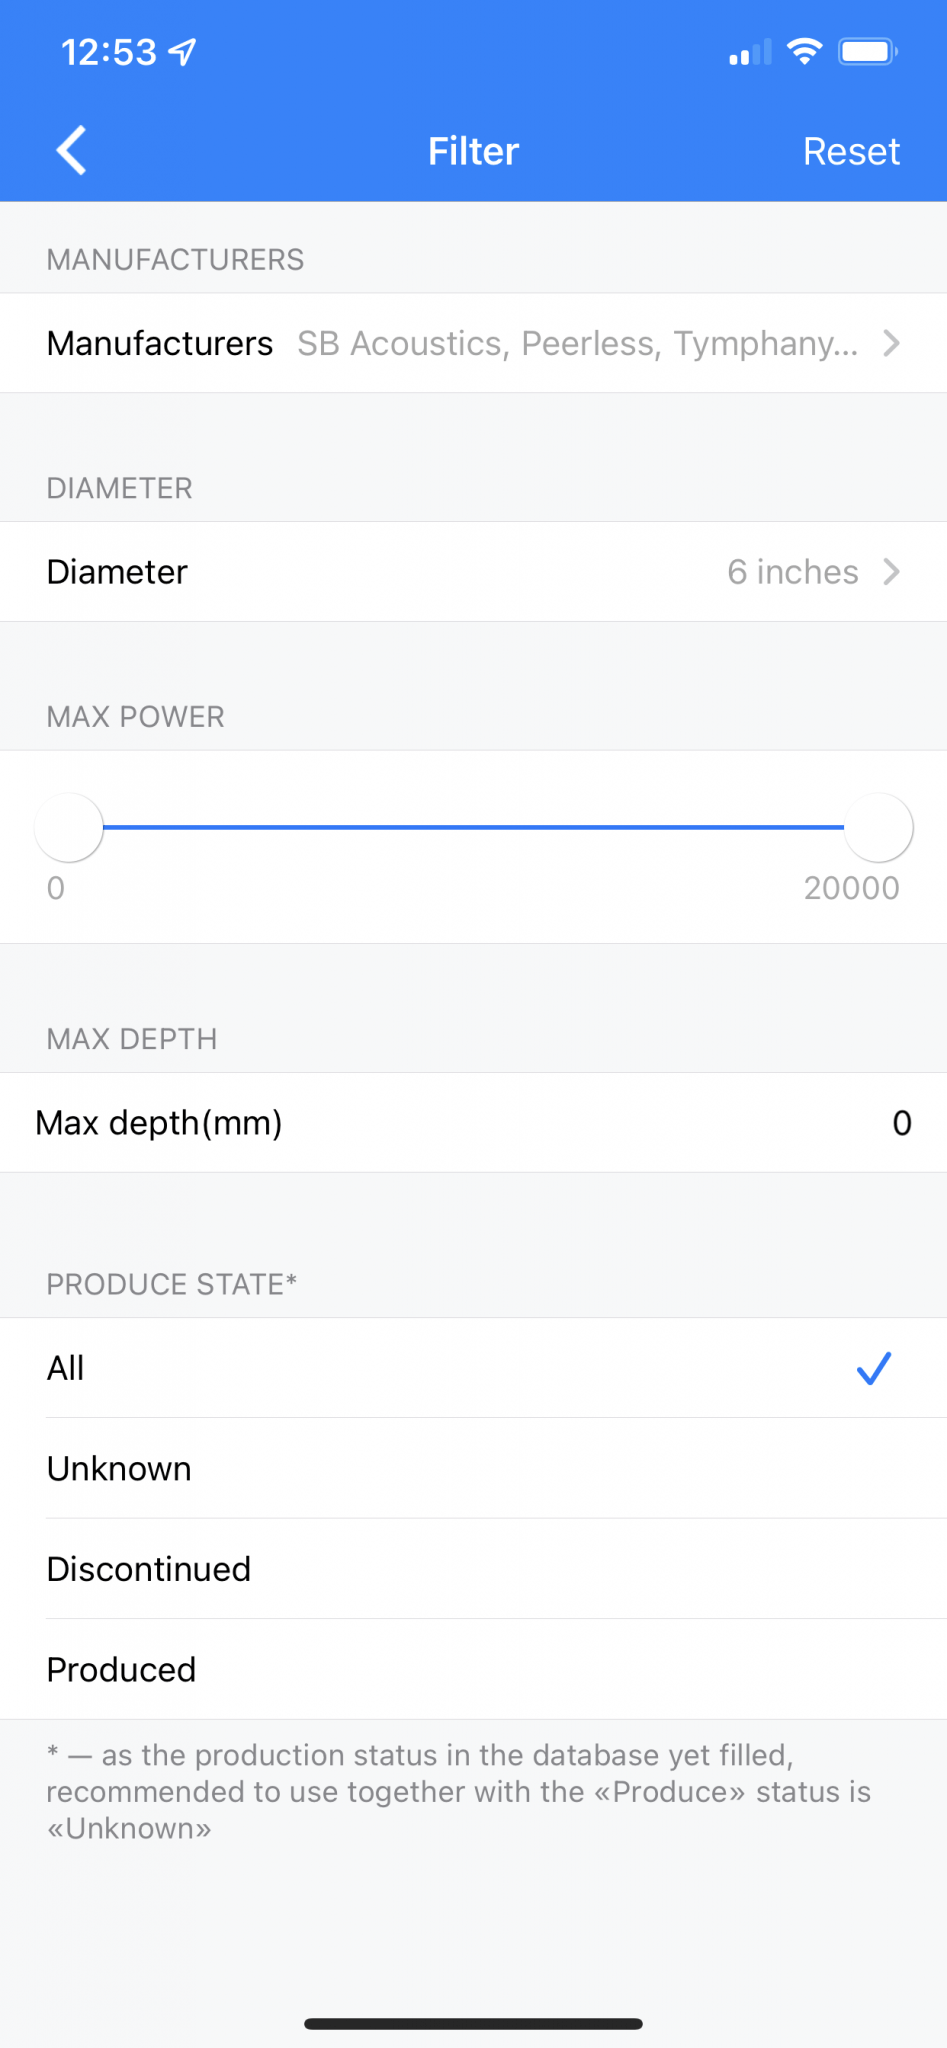The width and height of the screenshot is (947, 2048).
Task: Tap the Wi-Fi status icon
Action: coord(804,51)
